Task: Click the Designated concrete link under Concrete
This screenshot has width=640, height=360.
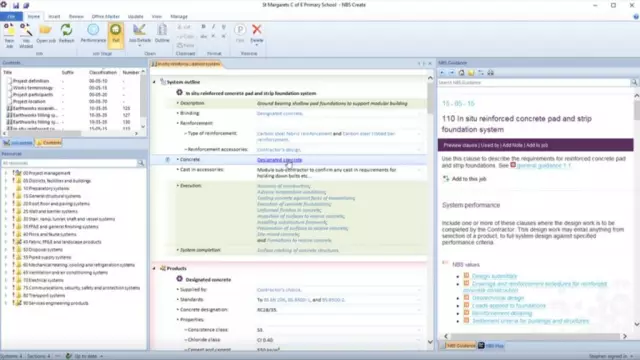Action: click(280, 160)
